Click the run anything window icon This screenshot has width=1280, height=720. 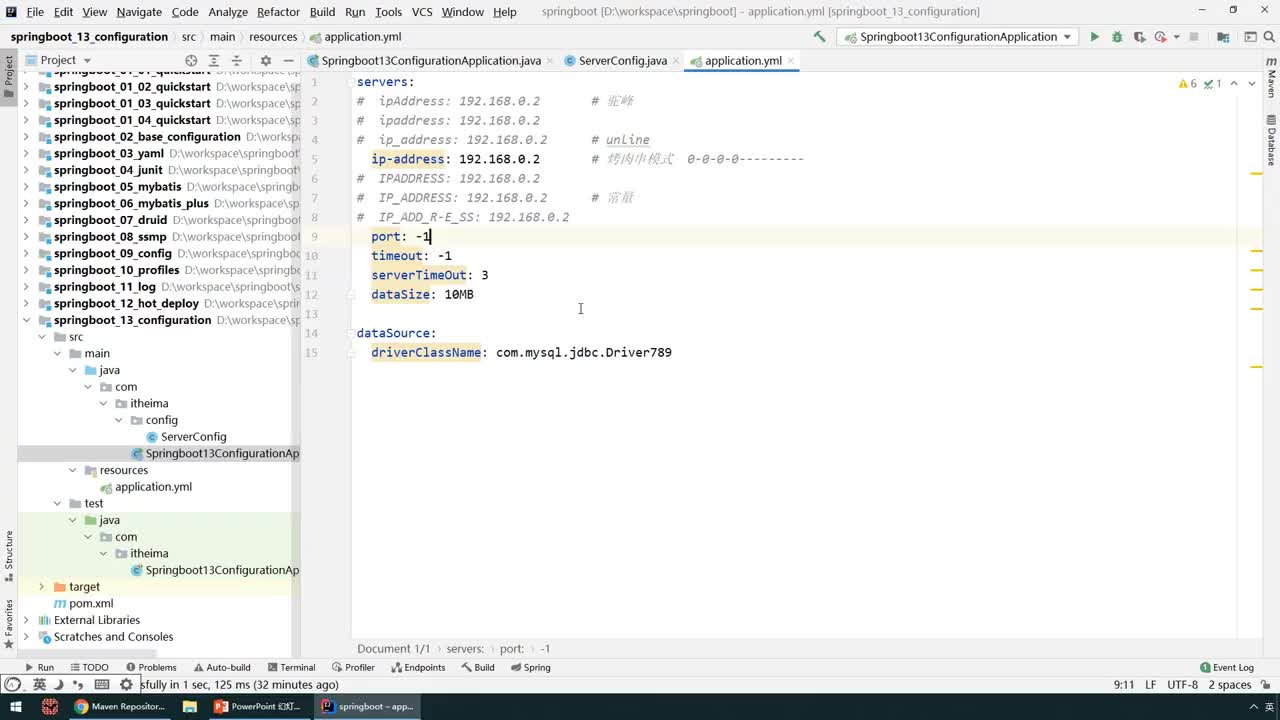pyautogui.click(x=1250, y=37)
